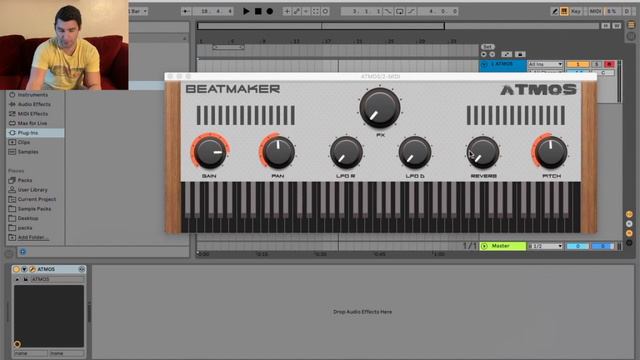The width and height of the screenshot is (640, 360).
Task: Open Sample Packs folder in browser
Action: (34, 209)
